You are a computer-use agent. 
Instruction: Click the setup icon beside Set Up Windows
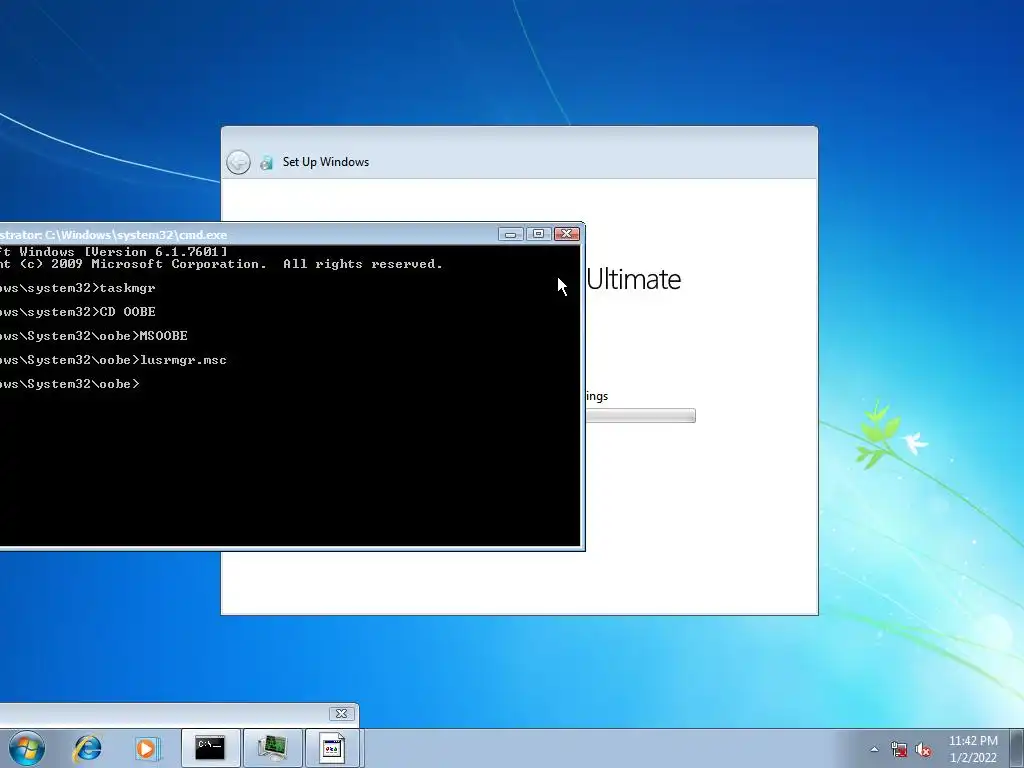pos(266,163)
